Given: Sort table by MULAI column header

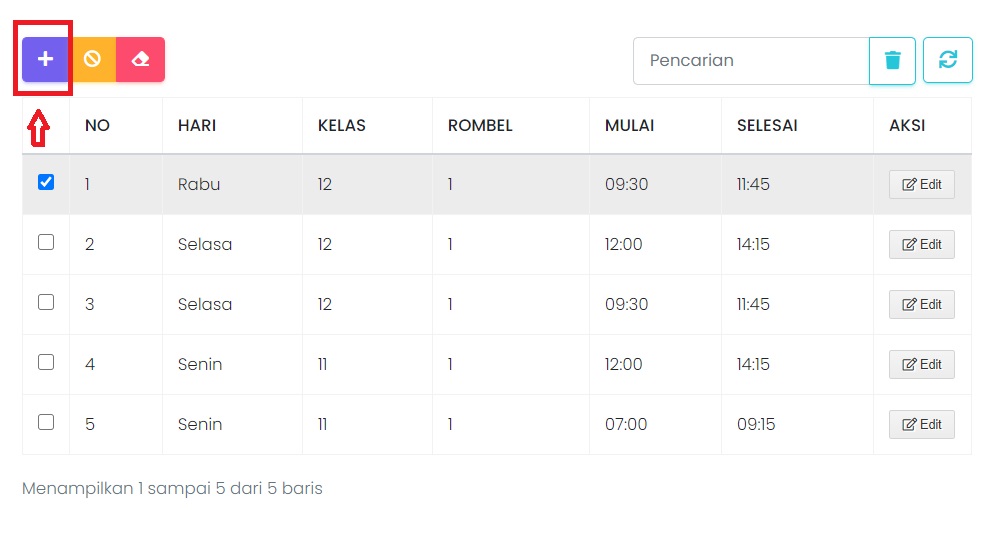Looking at the screenshot, I should (630, 125).
